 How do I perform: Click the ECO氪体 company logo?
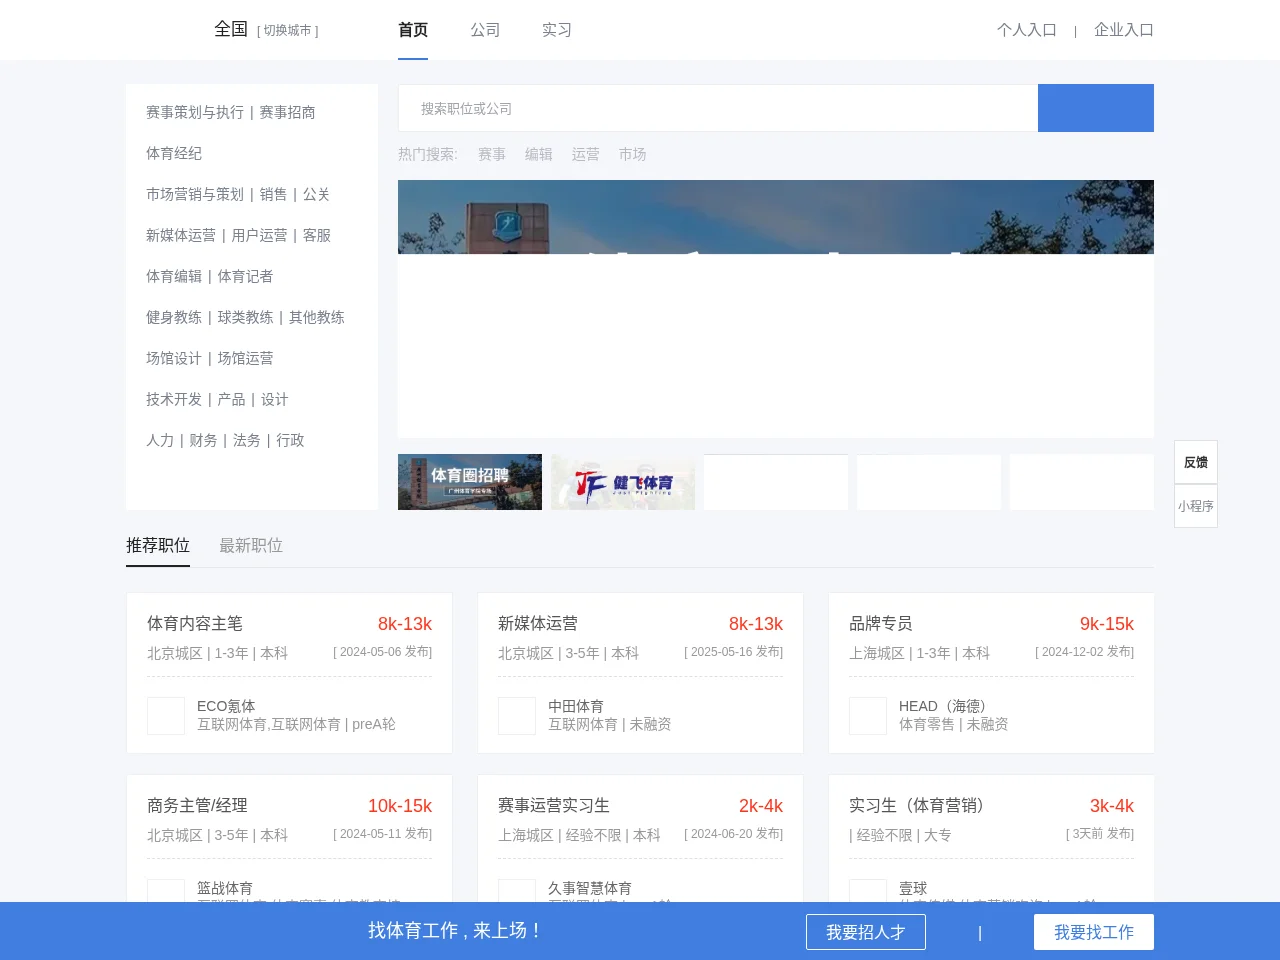coord(166,716)
